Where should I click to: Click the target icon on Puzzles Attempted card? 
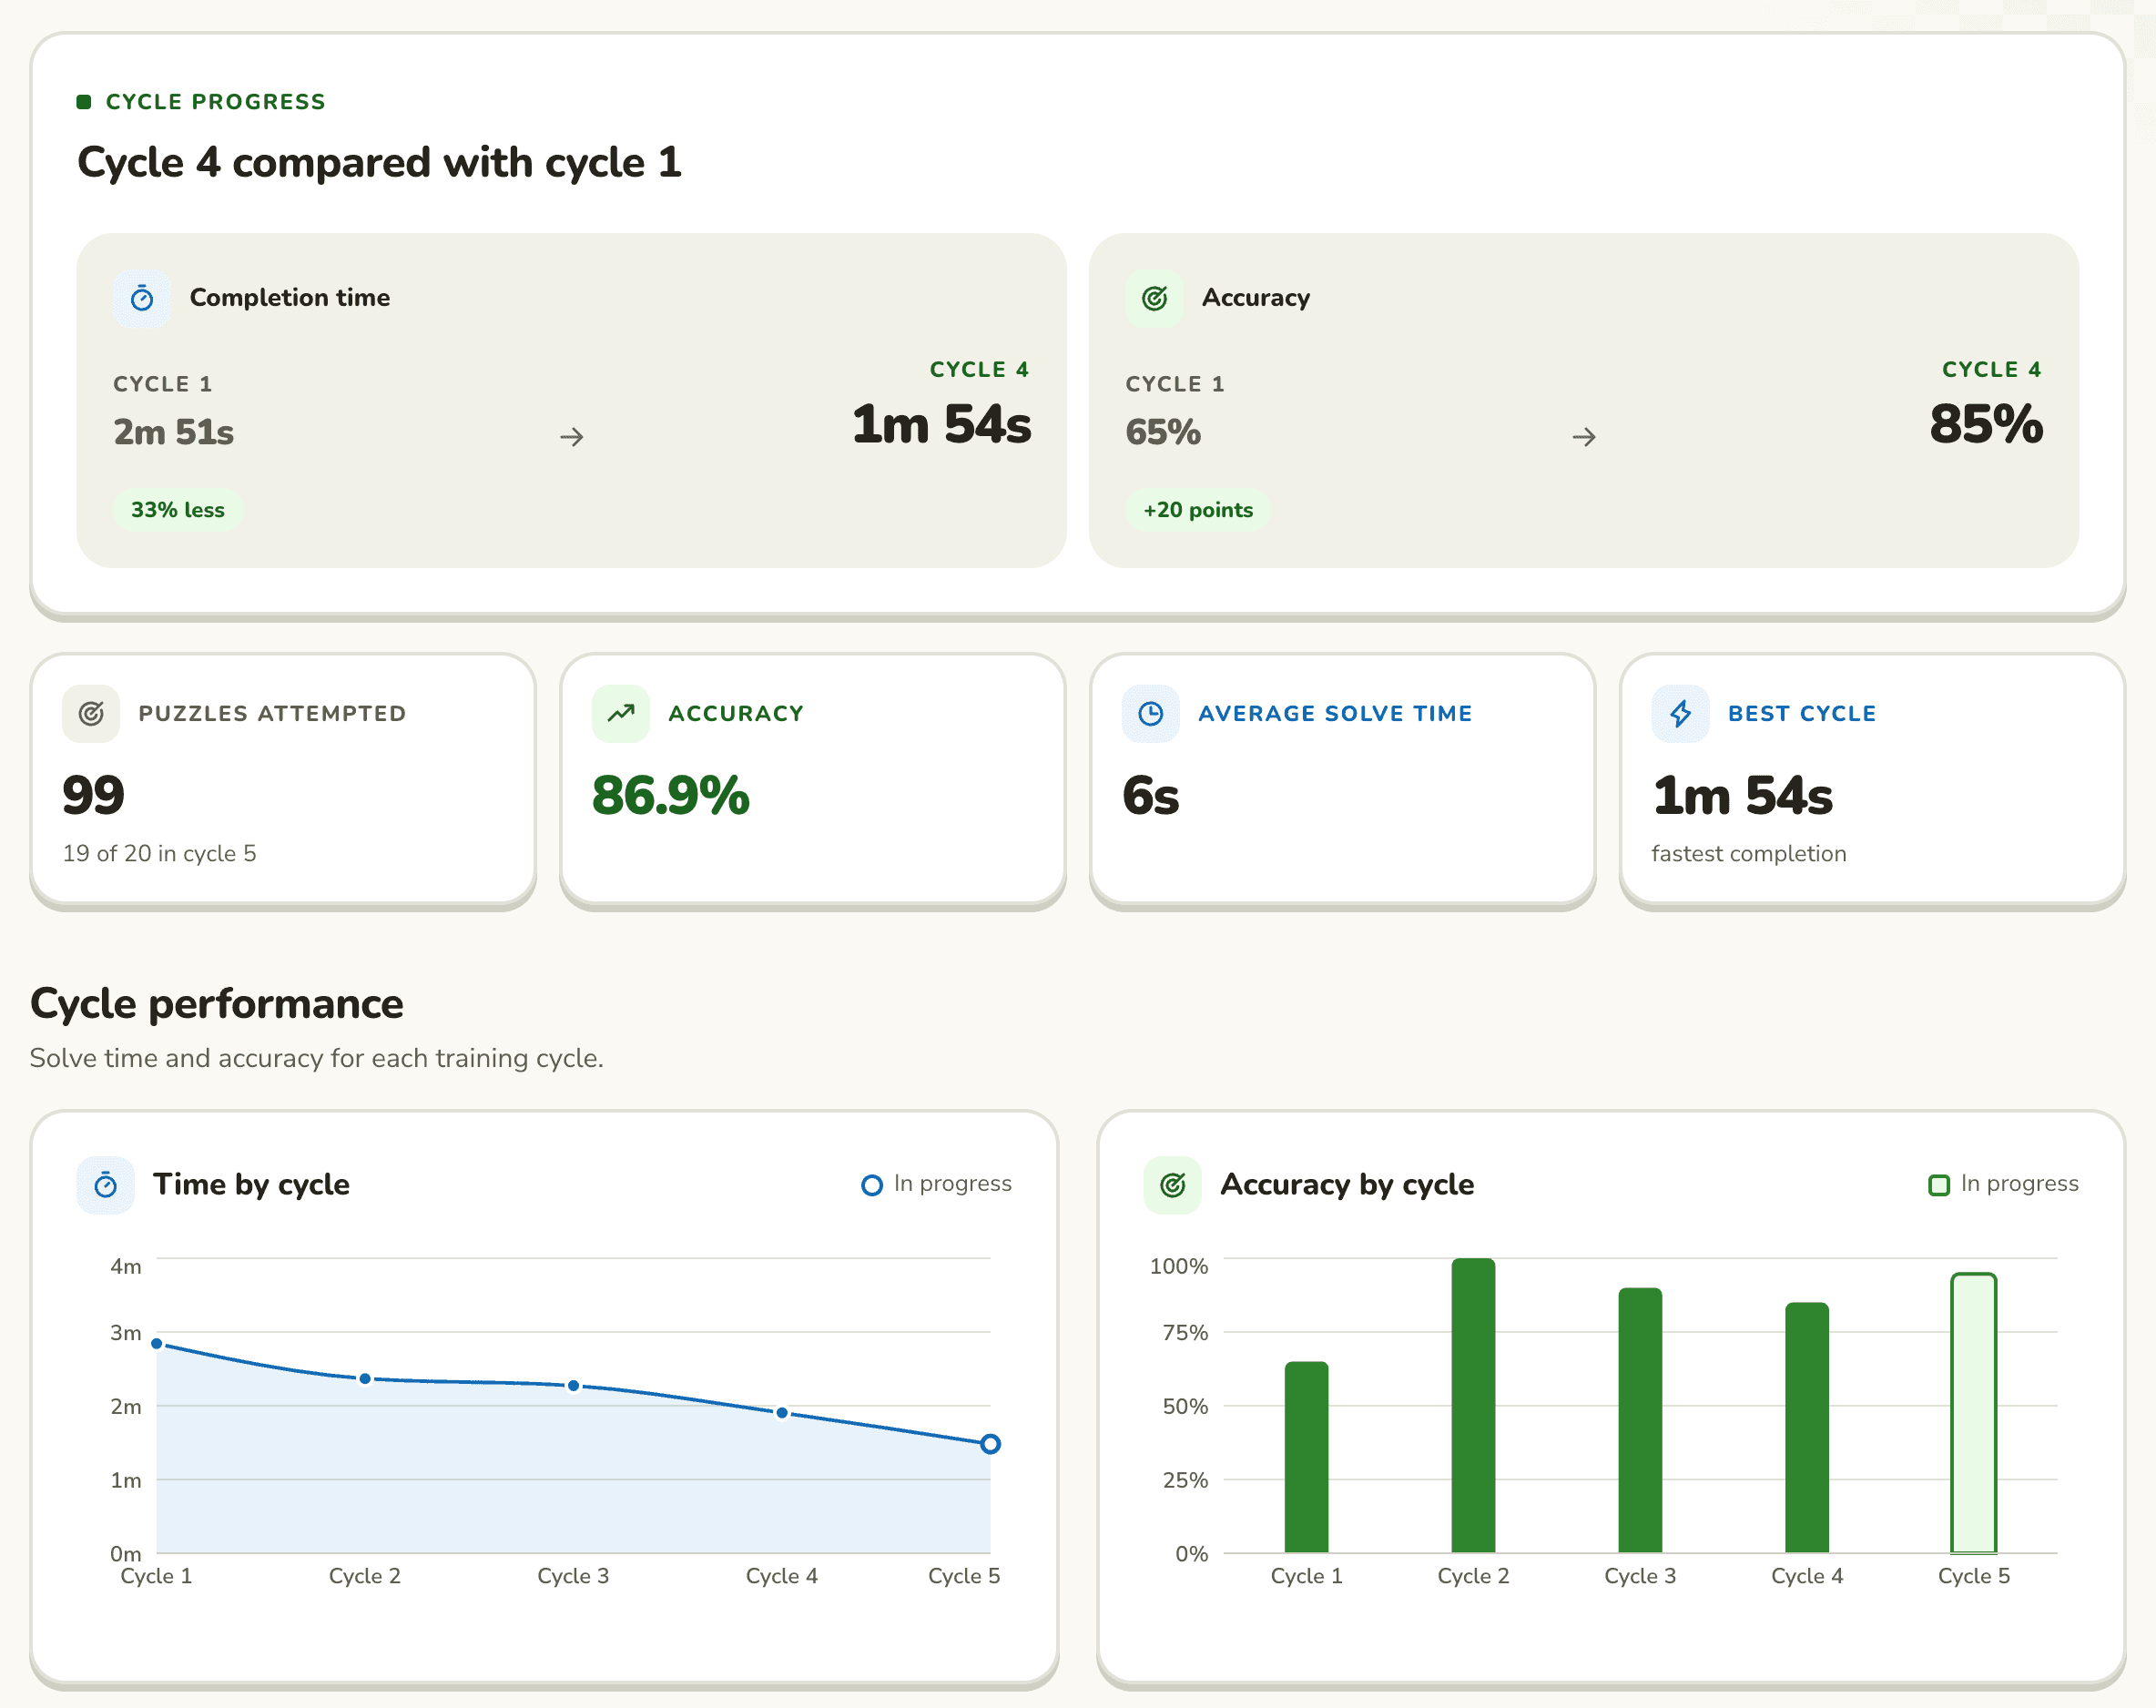point(91,713)
